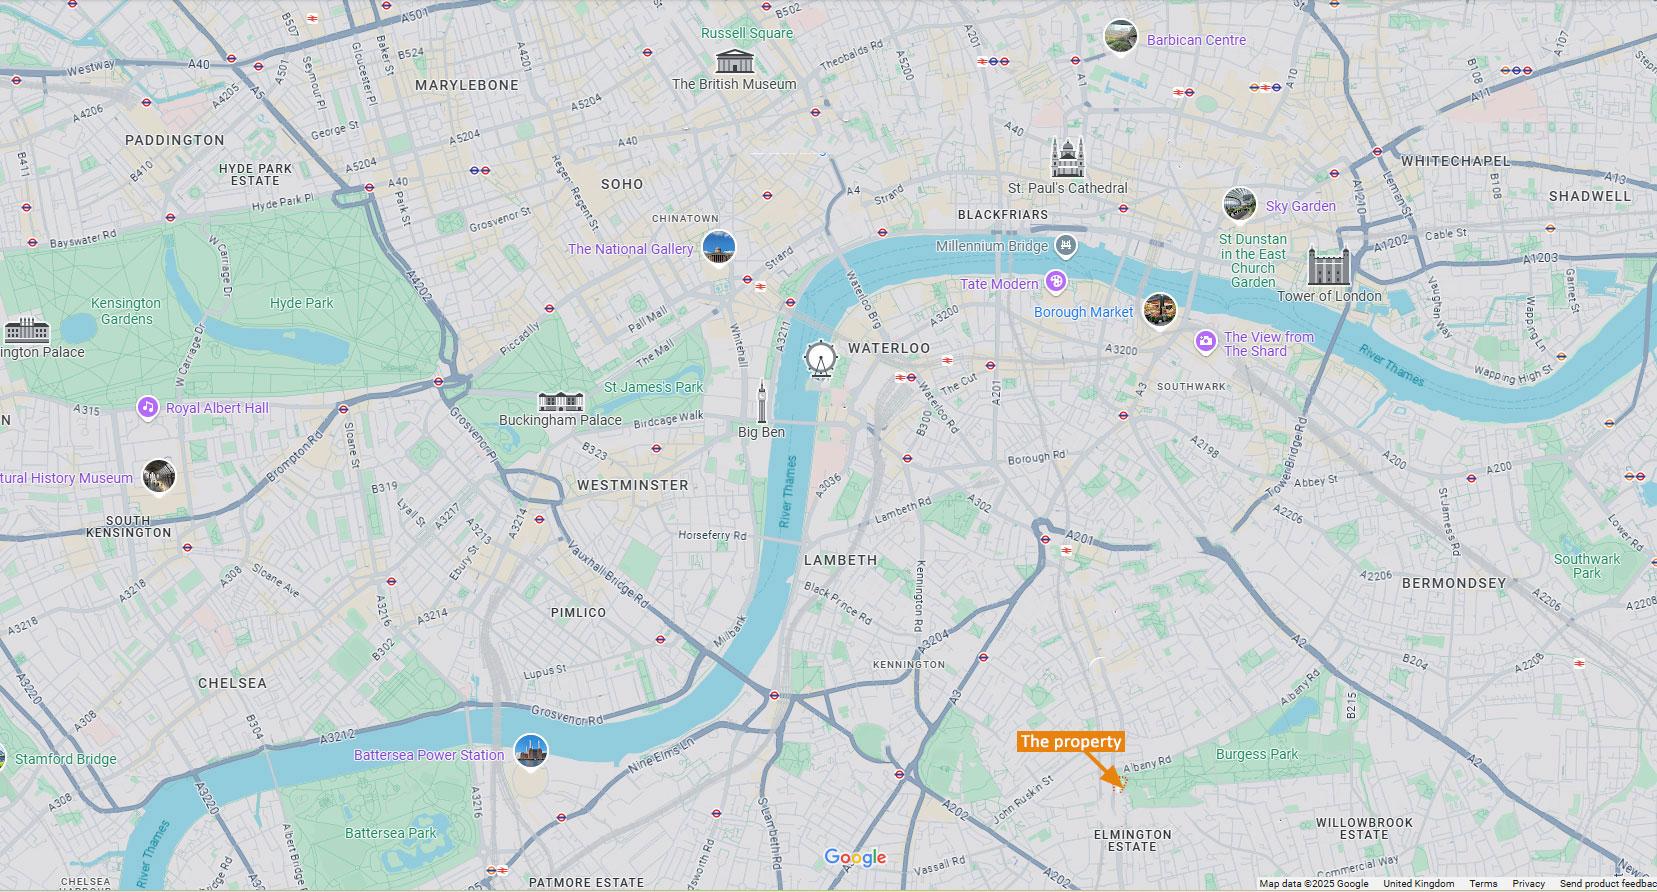Screen dimensions: 1657x892
Task: Open the London Eye wheel icon
Action: coord(820,359)
